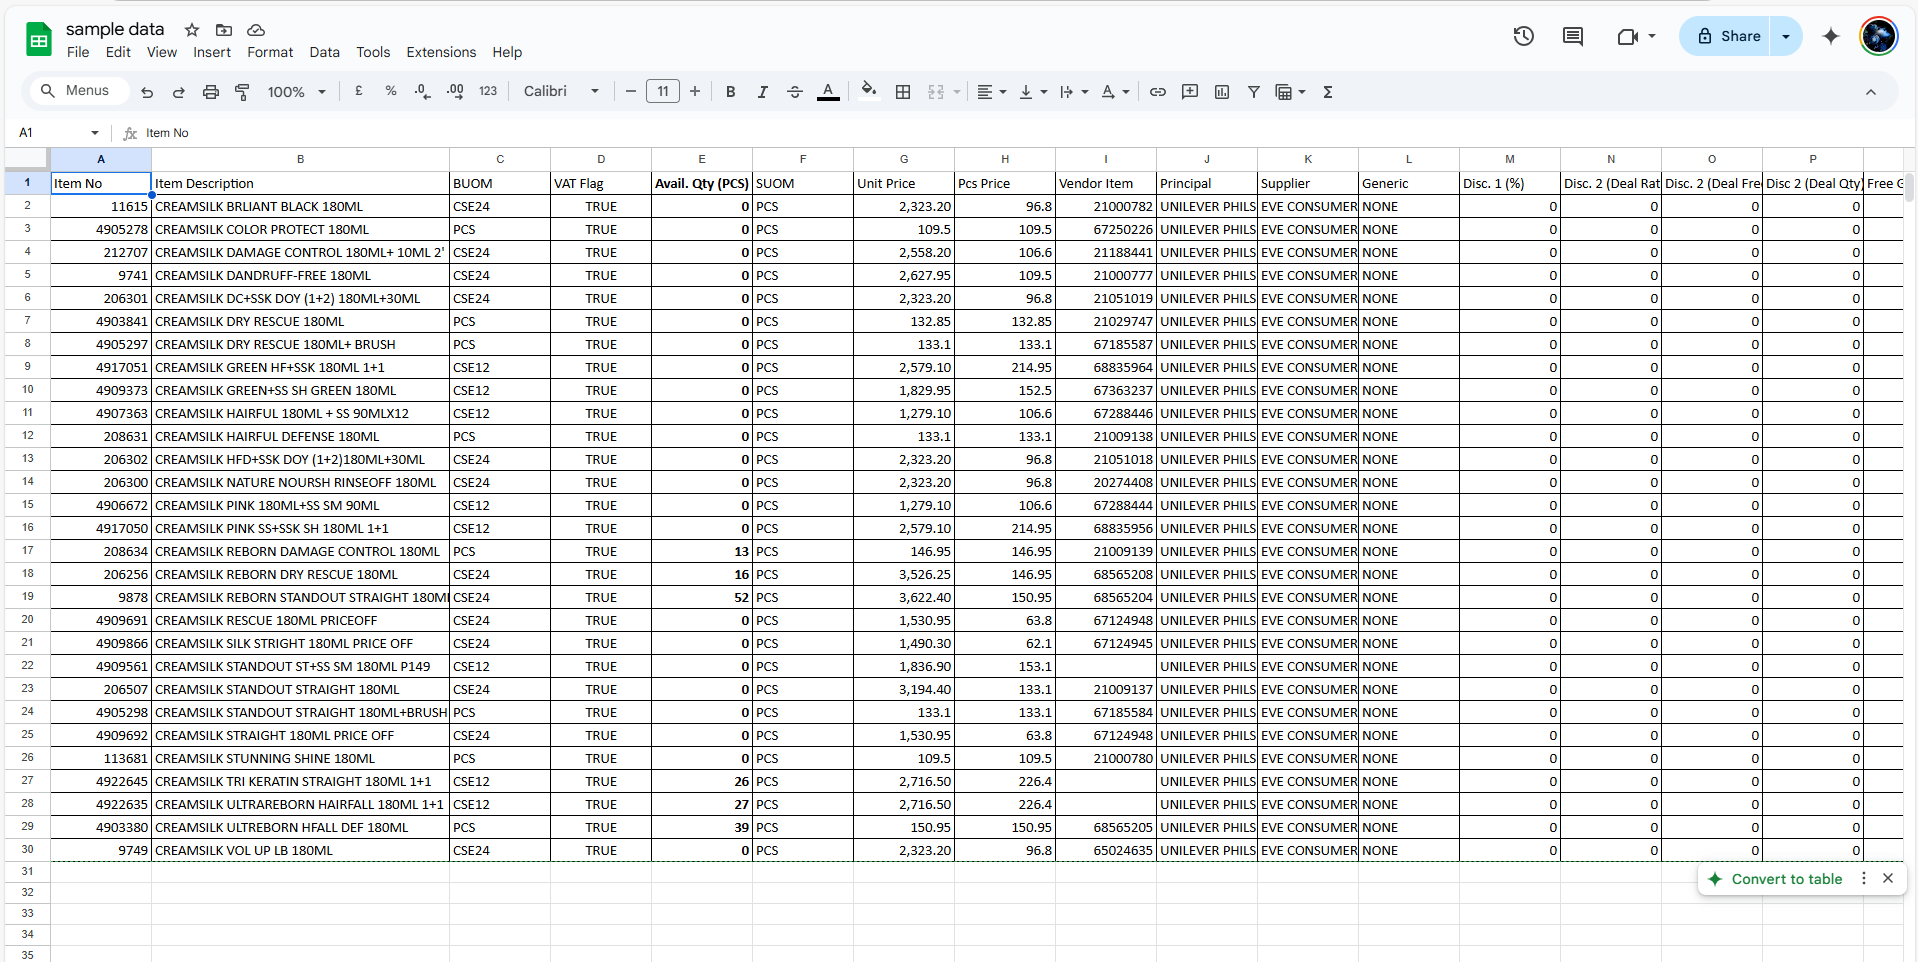Viewport: 1918px width, 962px height.
Task: Search the Menus box
Action: [78, 91]
